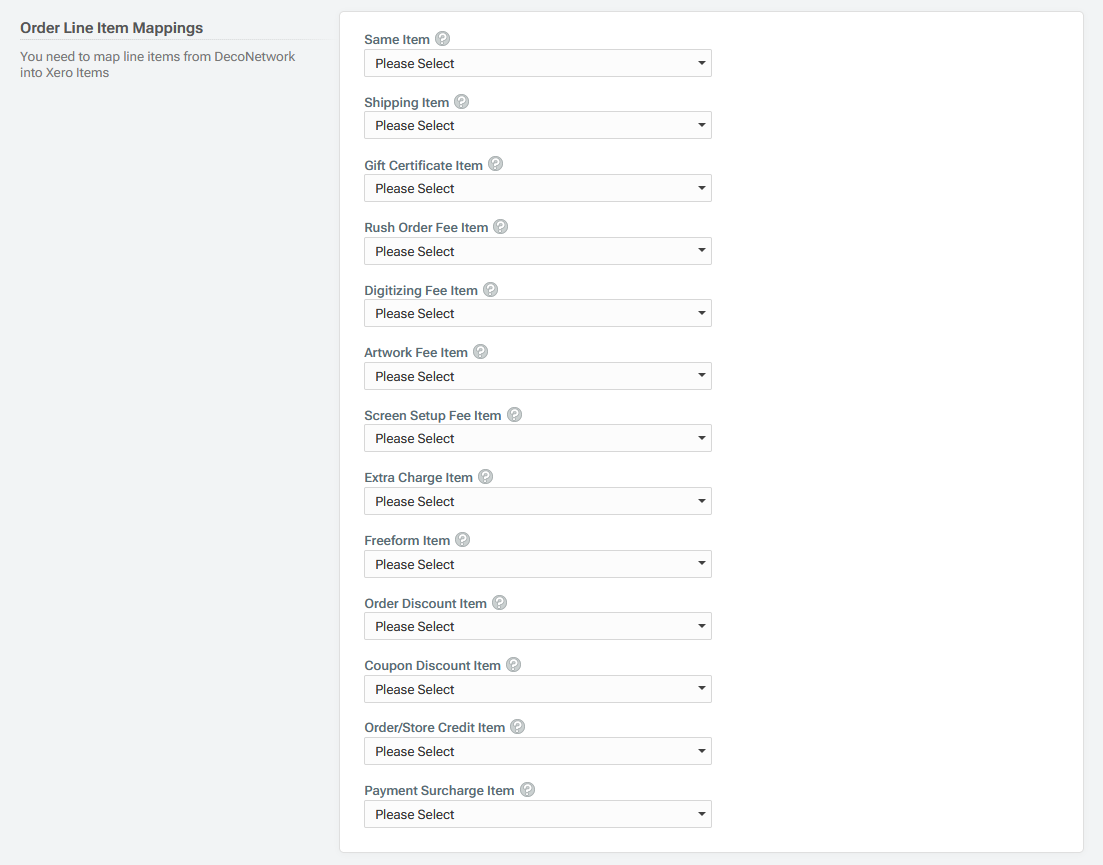Click the Order Line Item Mappings heading
Screen dimensions: 1103x865
click(111, 28)
